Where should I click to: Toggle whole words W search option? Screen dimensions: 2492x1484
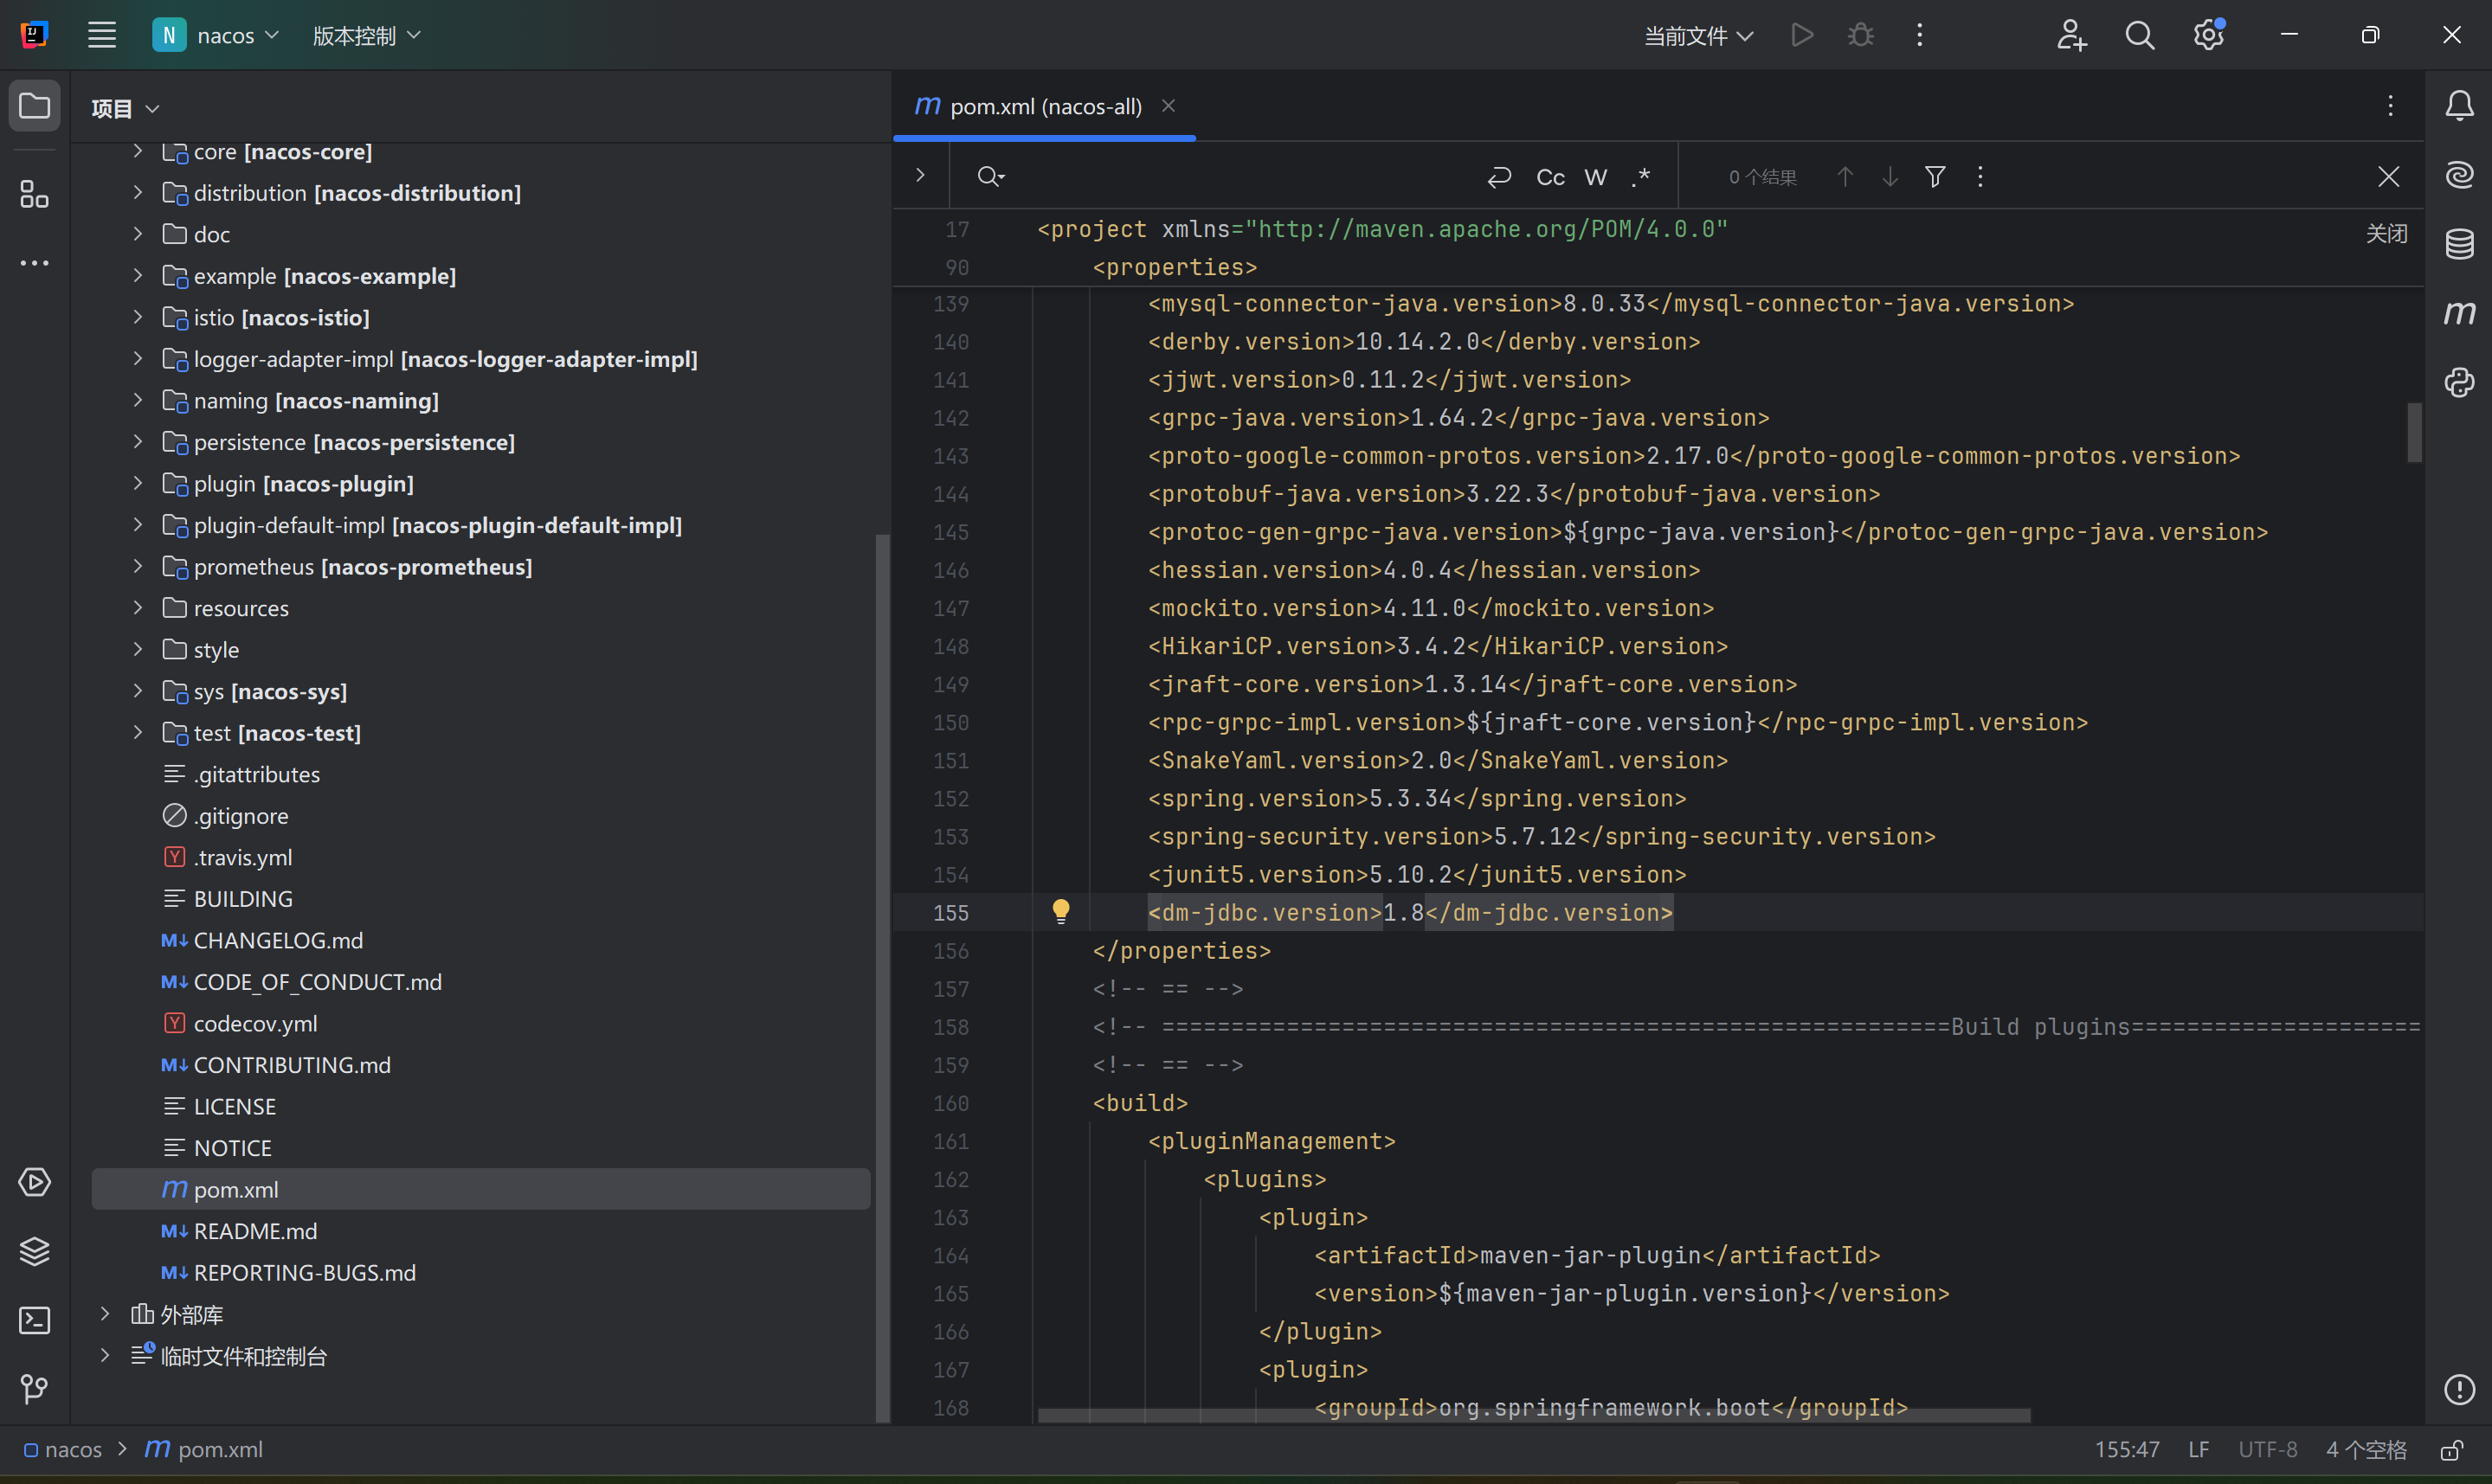coord(1596,177)
